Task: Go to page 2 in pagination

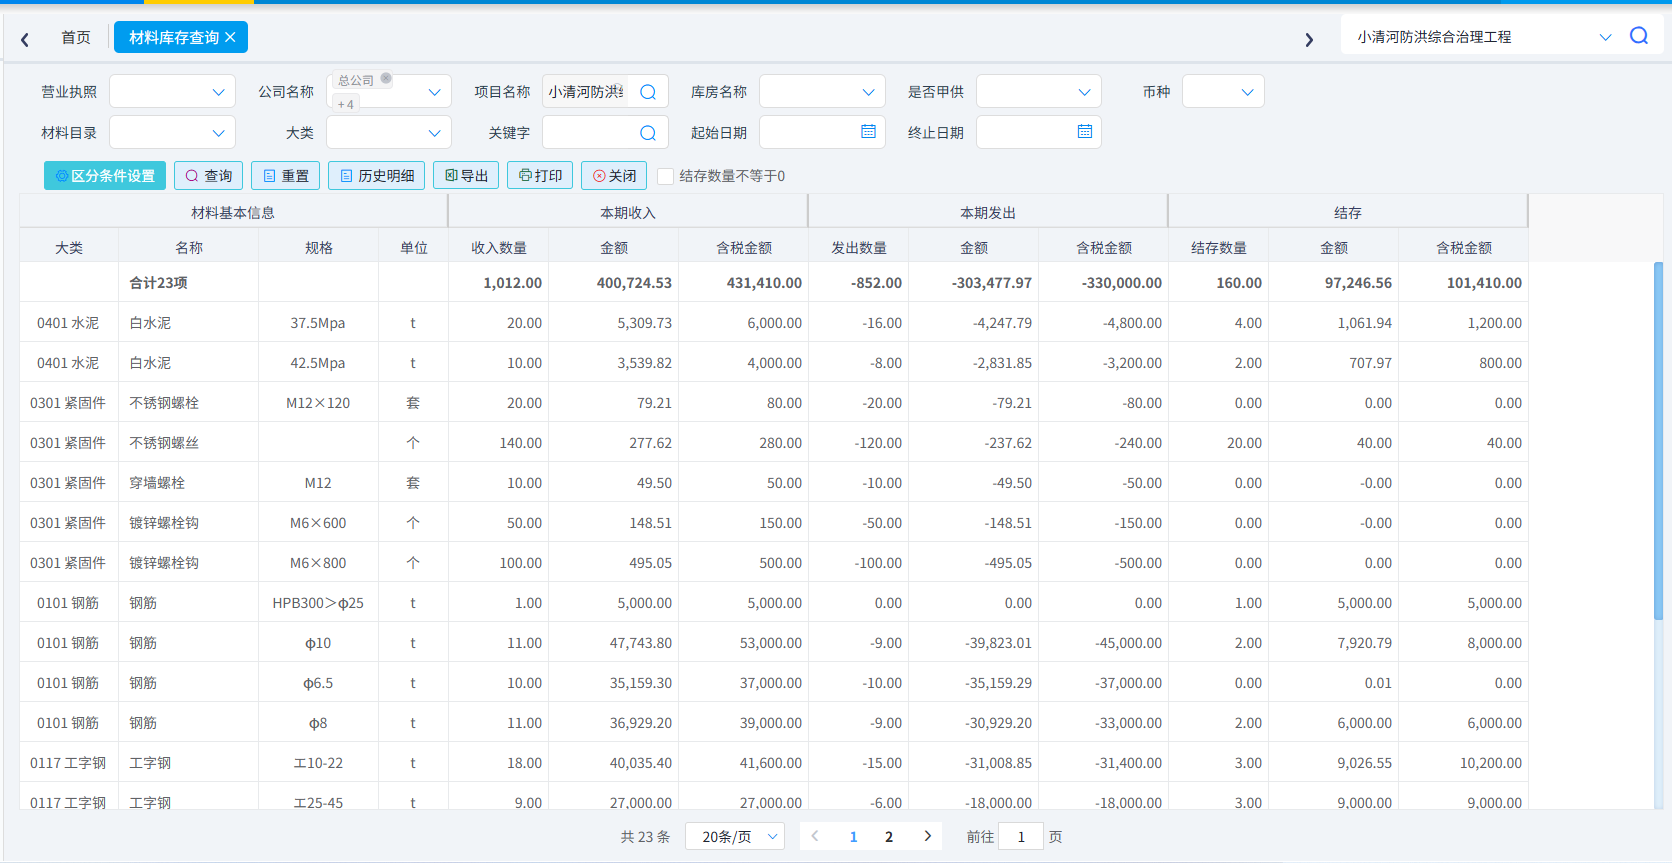Action: pyautogui.click(x=889, y=836)
